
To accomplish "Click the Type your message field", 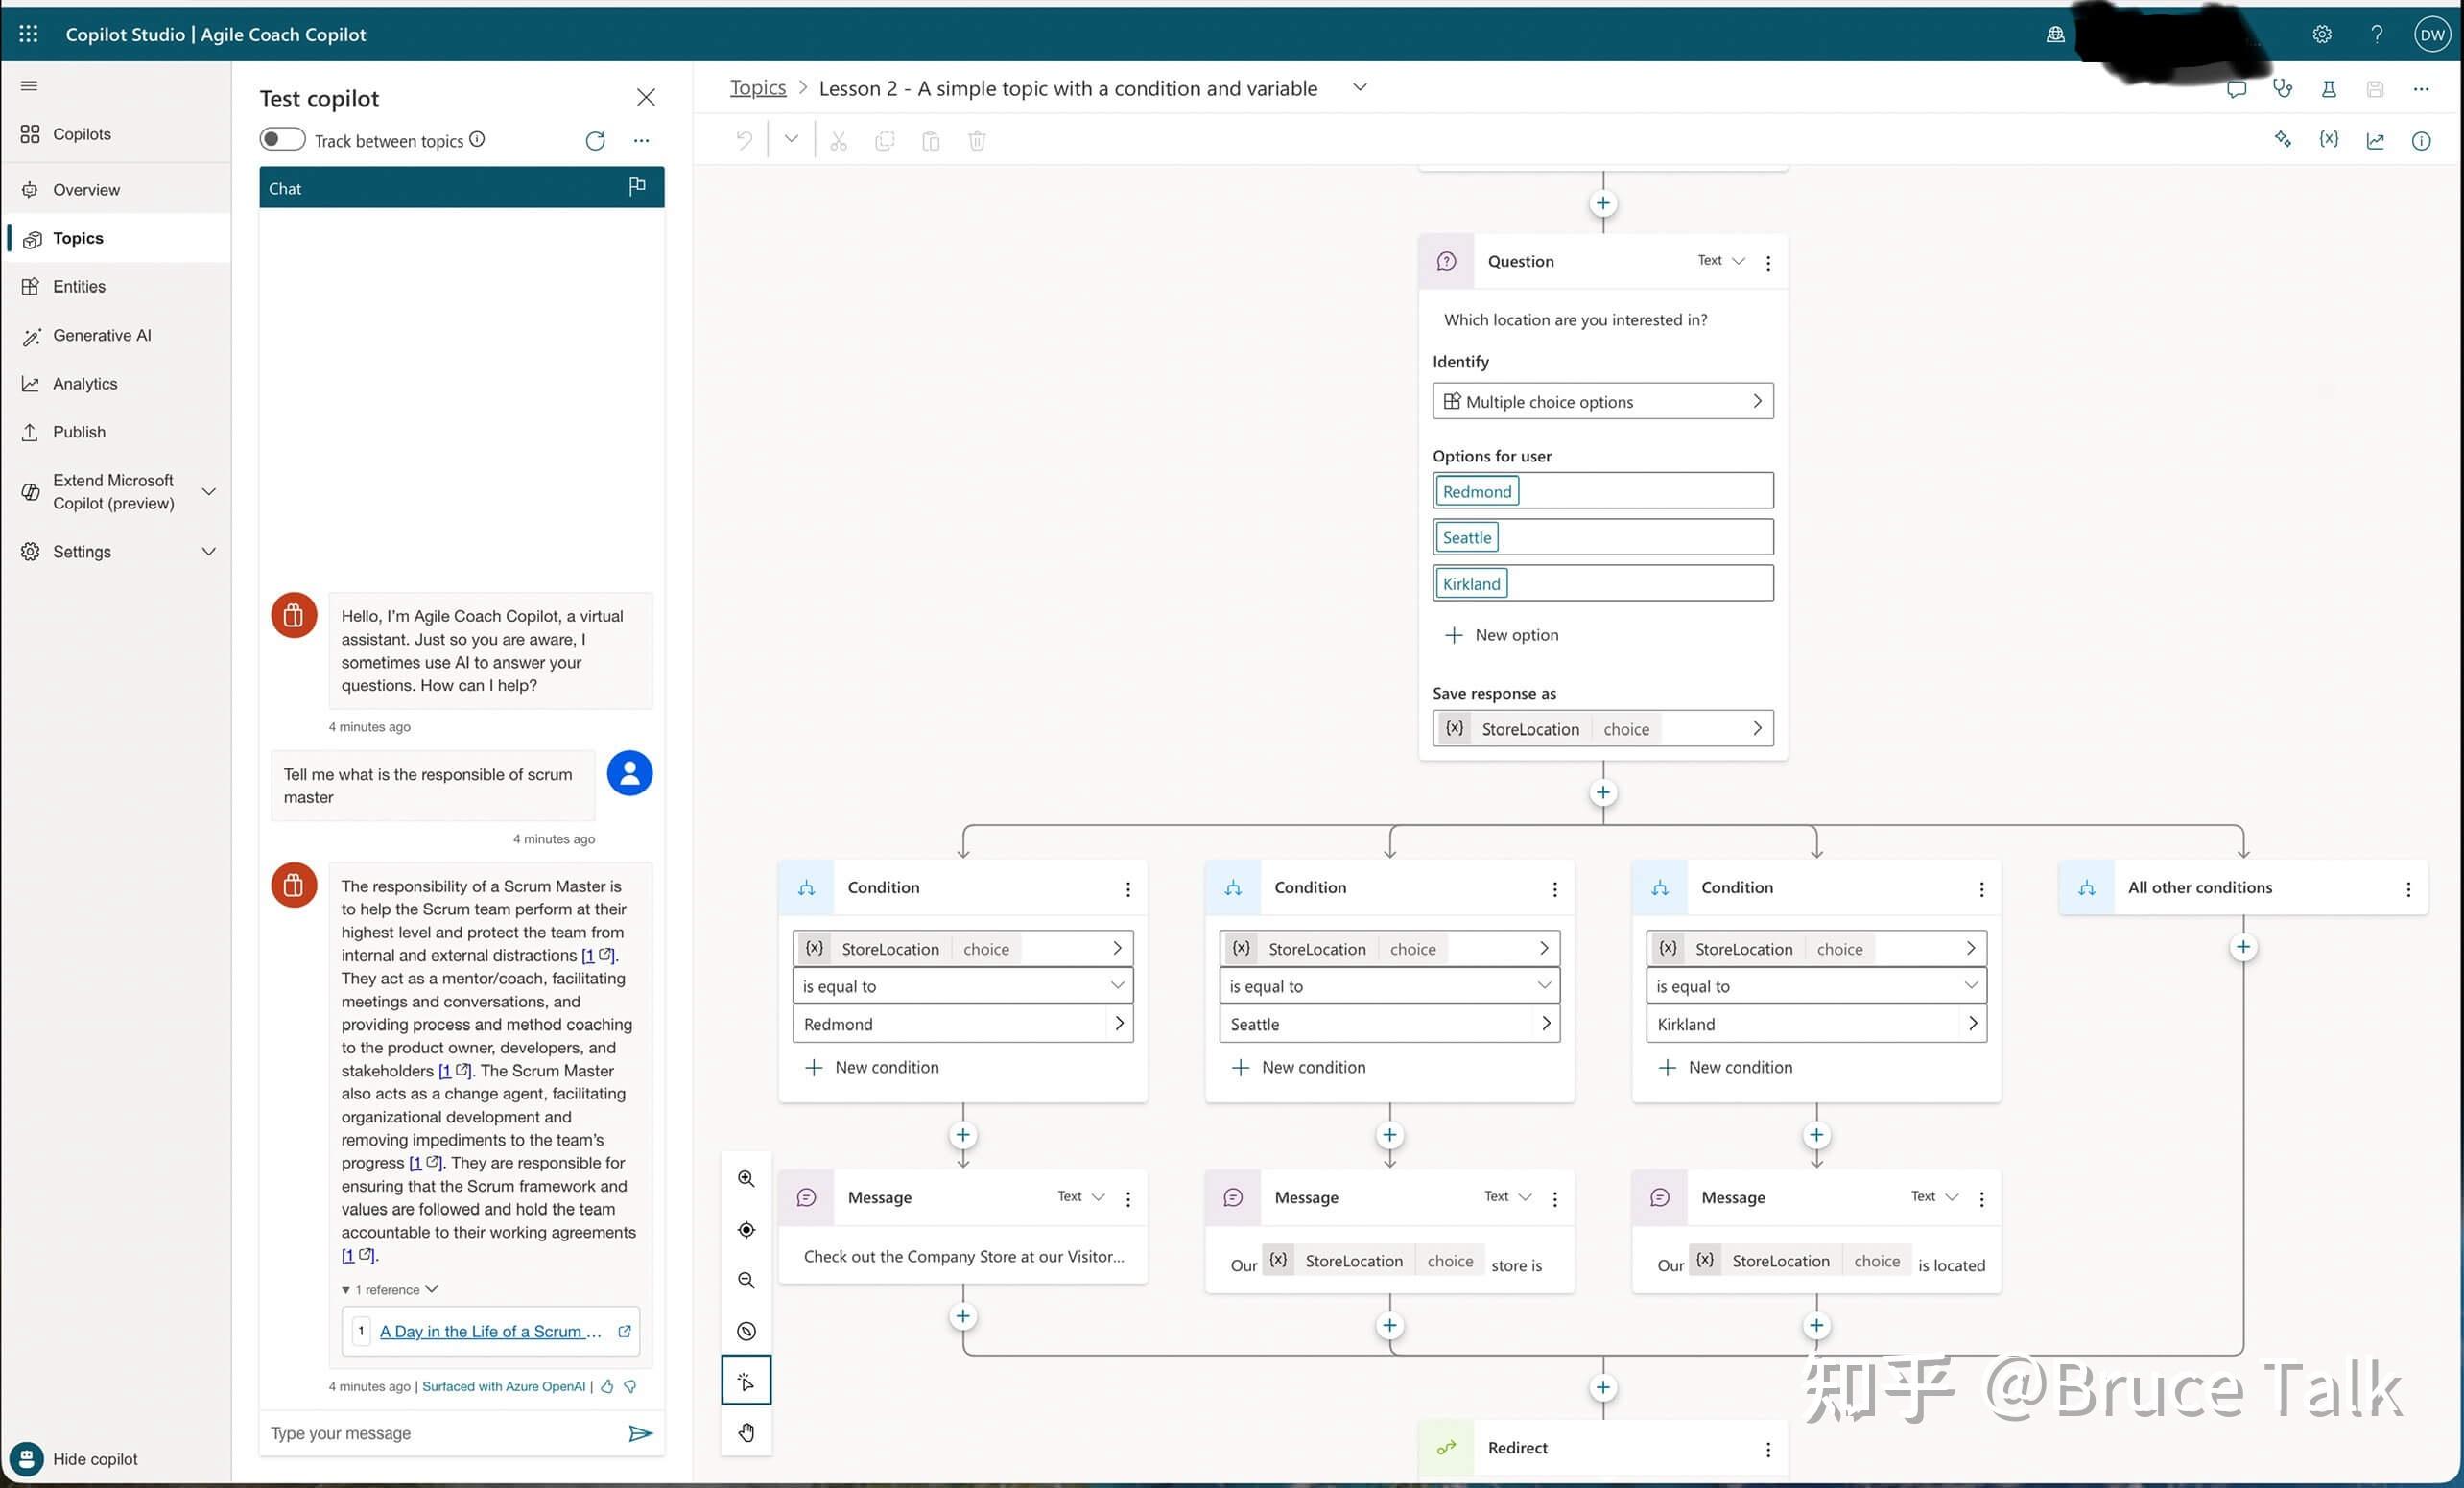I will 440,1433.
